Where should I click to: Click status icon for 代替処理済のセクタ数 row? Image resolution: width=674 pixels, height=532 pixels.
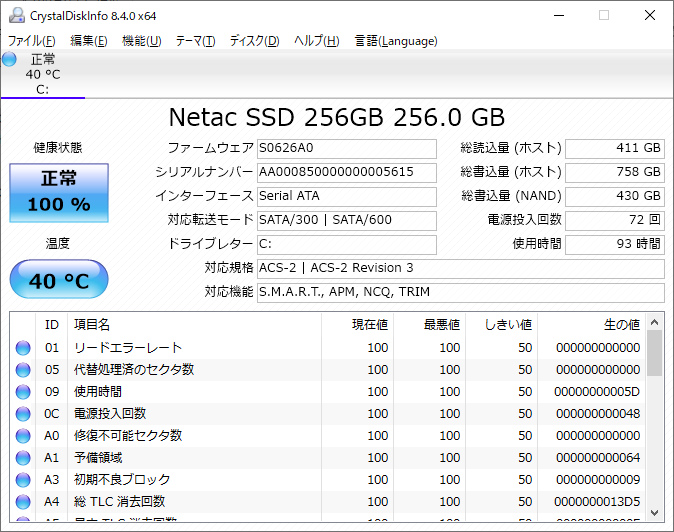(x=23, y=370)
